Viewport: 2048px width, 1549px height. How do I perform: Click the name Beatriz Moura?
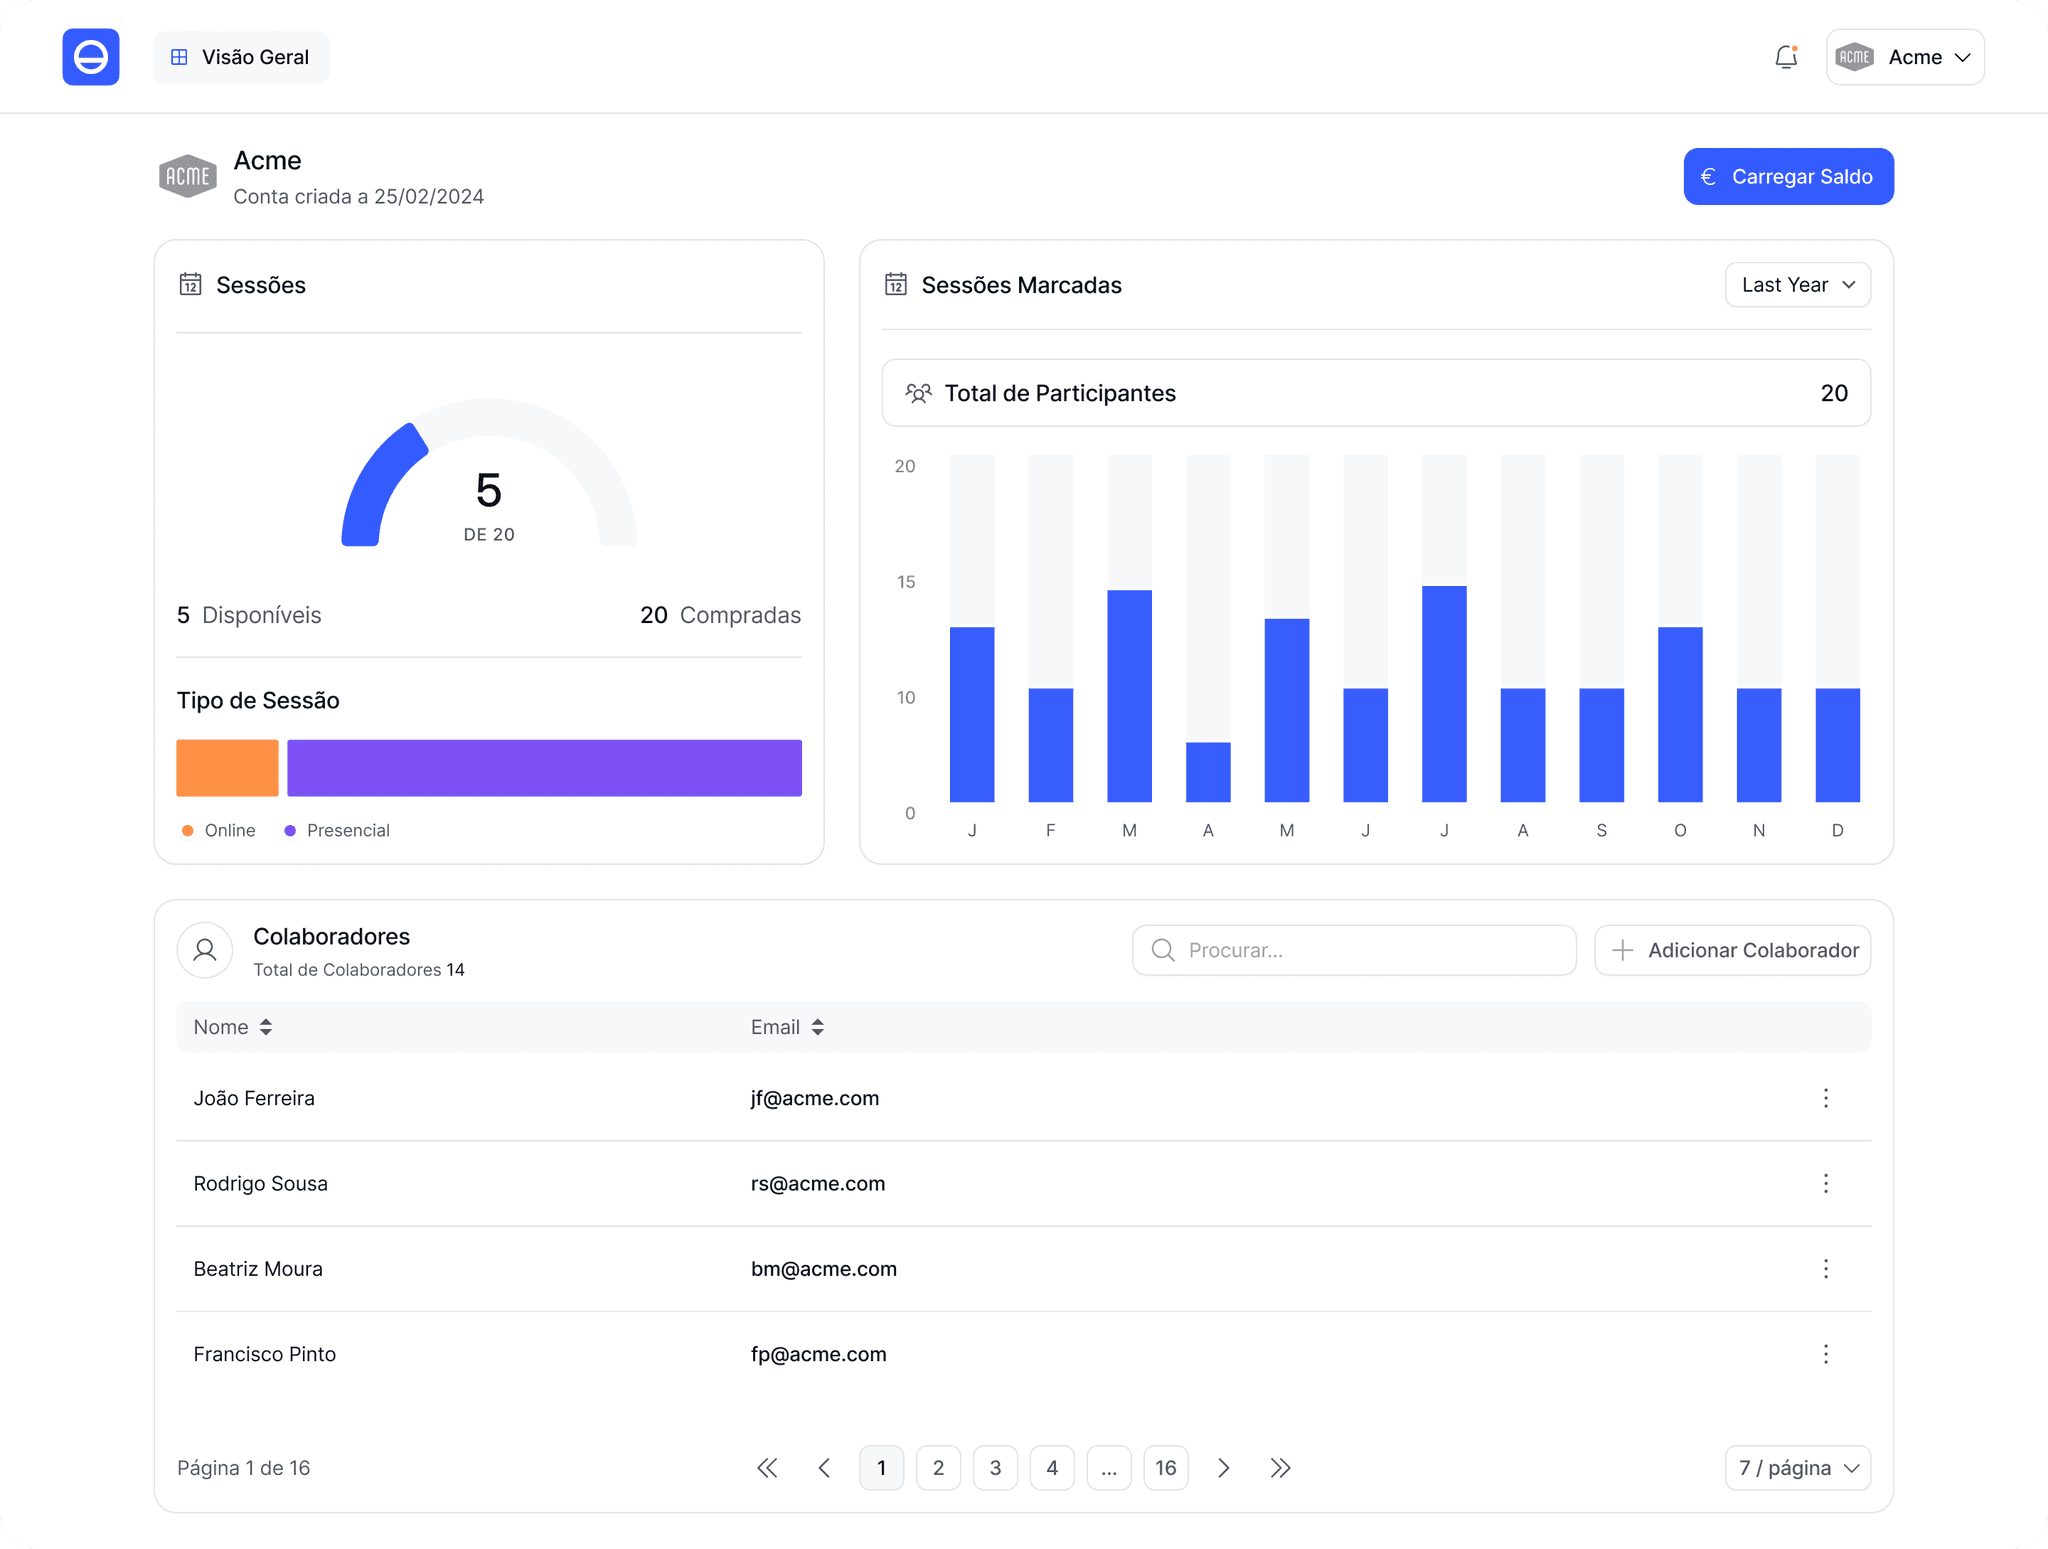(258, 1268)
